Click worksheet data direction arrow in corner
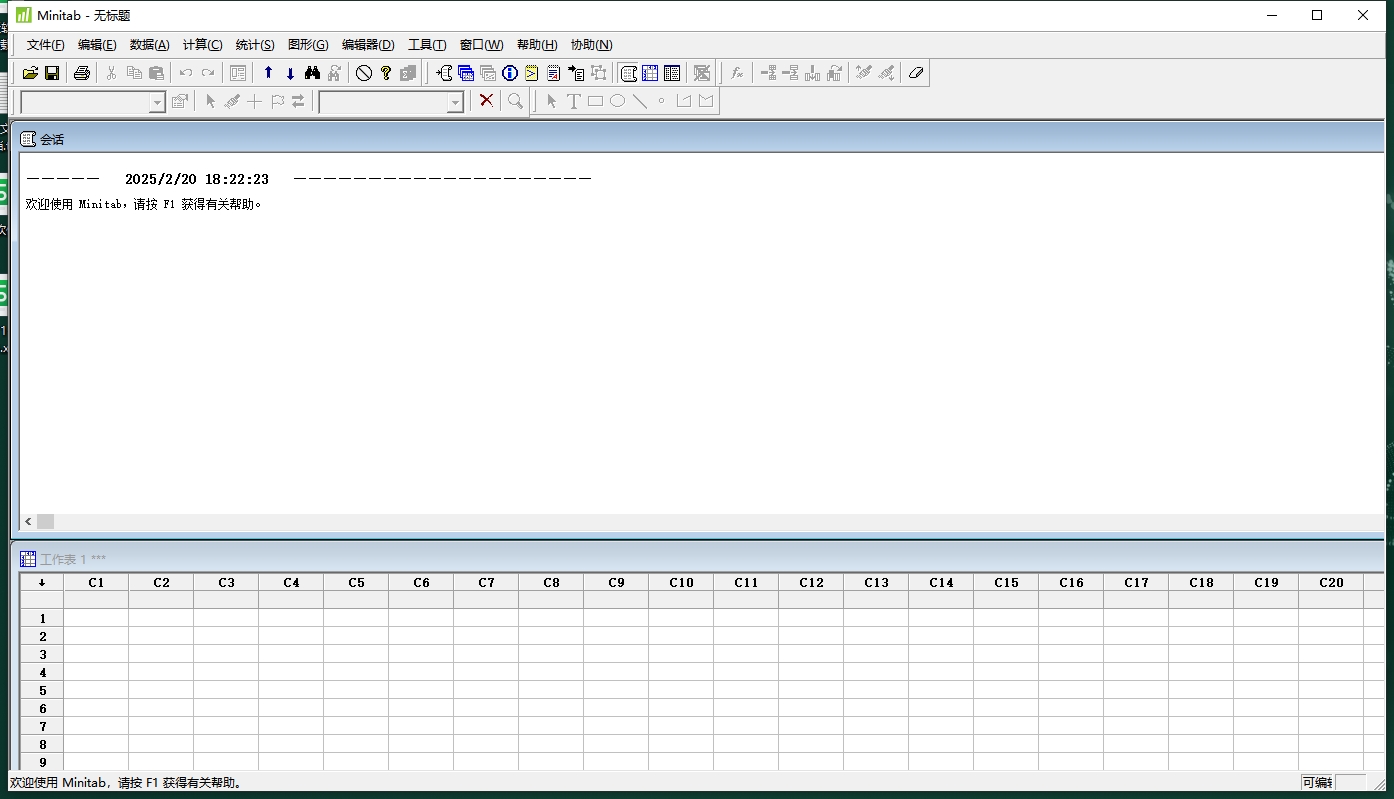Image resolution: width=1394 pixels, height=799 pixels. (x=42, y=582)
